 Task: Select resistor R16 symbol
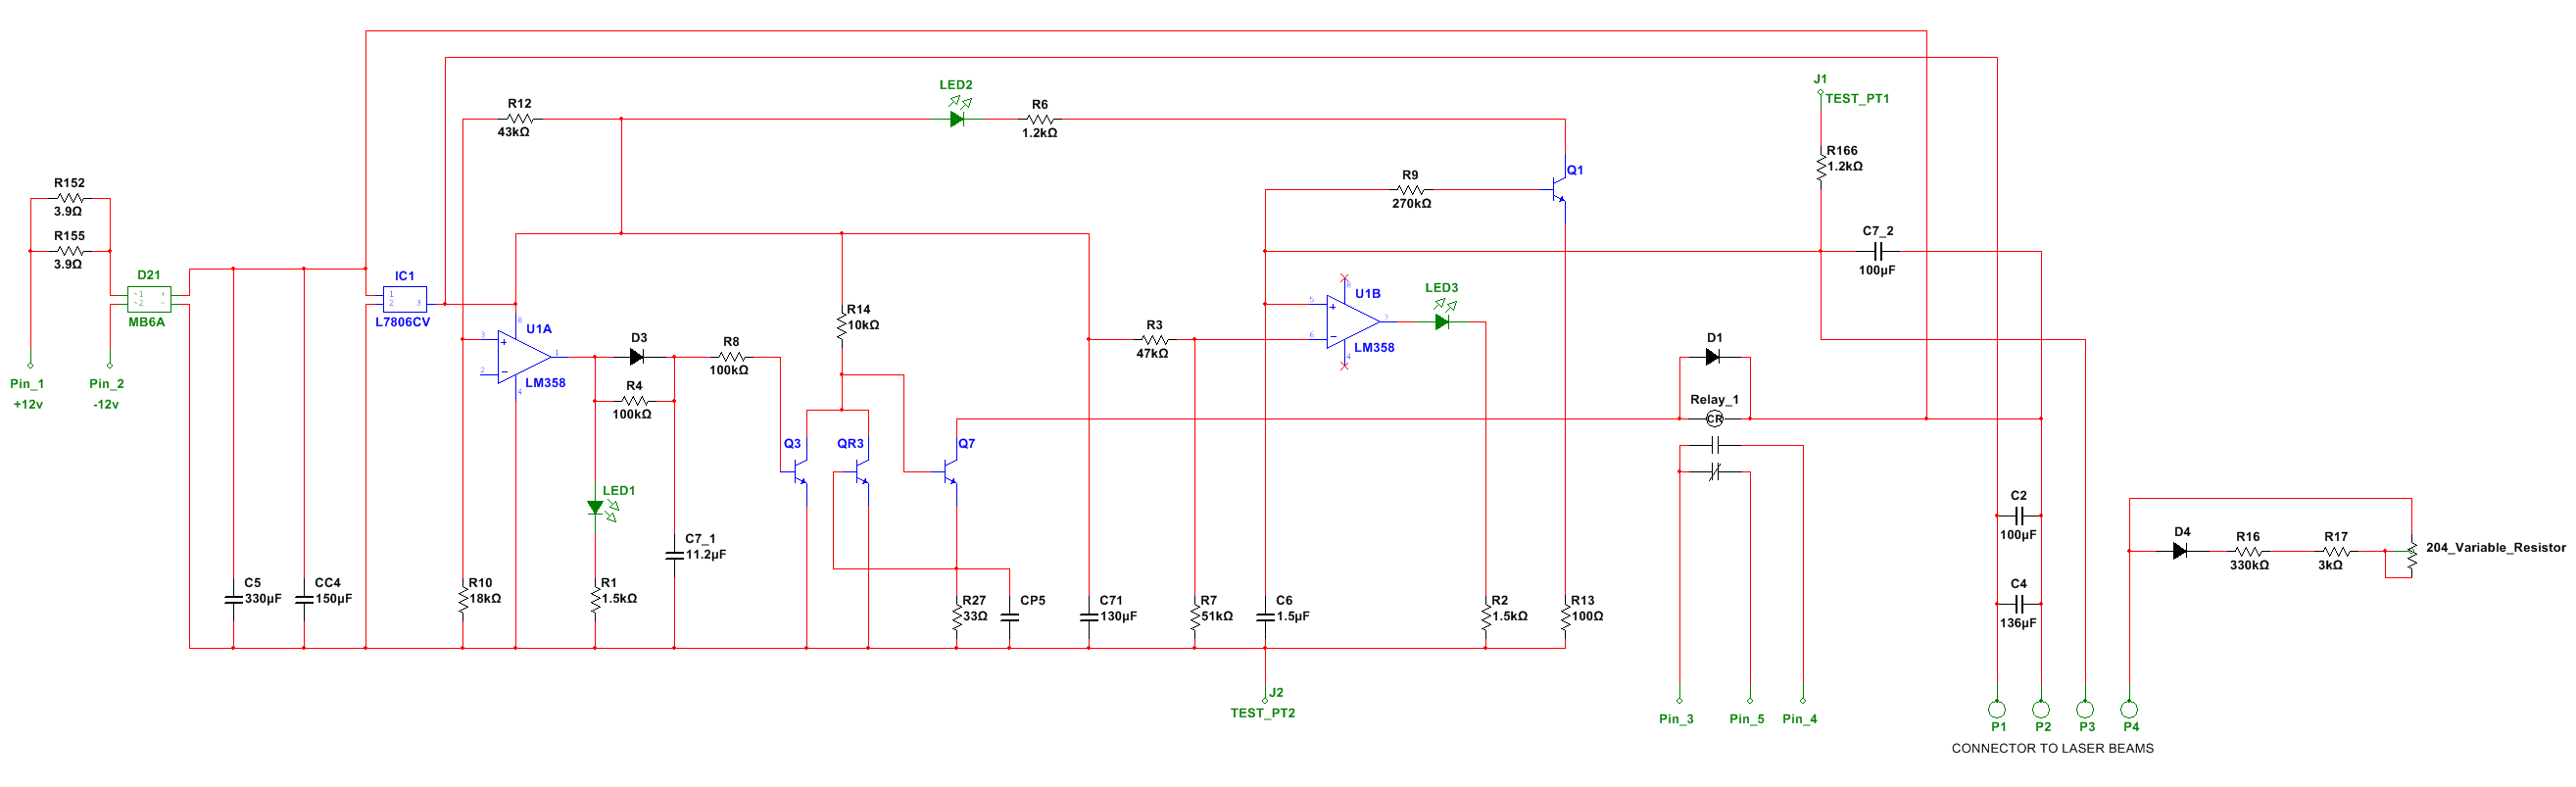click(x=2248, y=551)
